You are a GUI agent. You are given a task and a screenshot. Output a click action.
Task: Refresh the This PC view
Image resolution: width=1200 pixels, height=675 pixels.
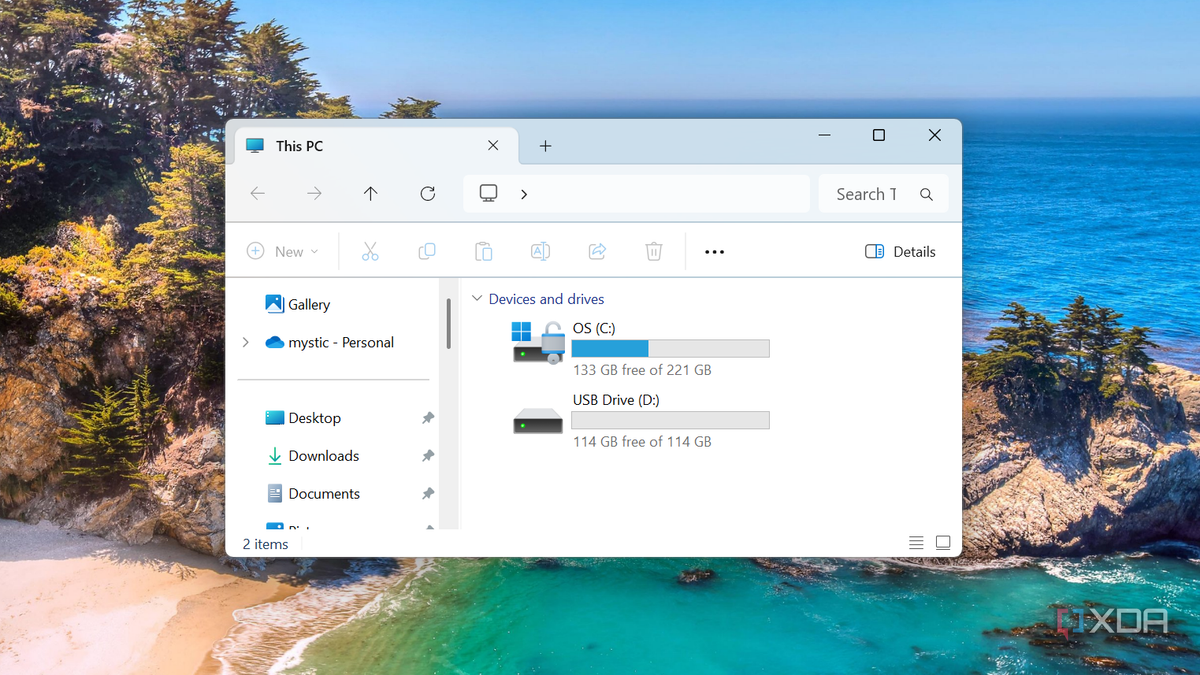428,194
